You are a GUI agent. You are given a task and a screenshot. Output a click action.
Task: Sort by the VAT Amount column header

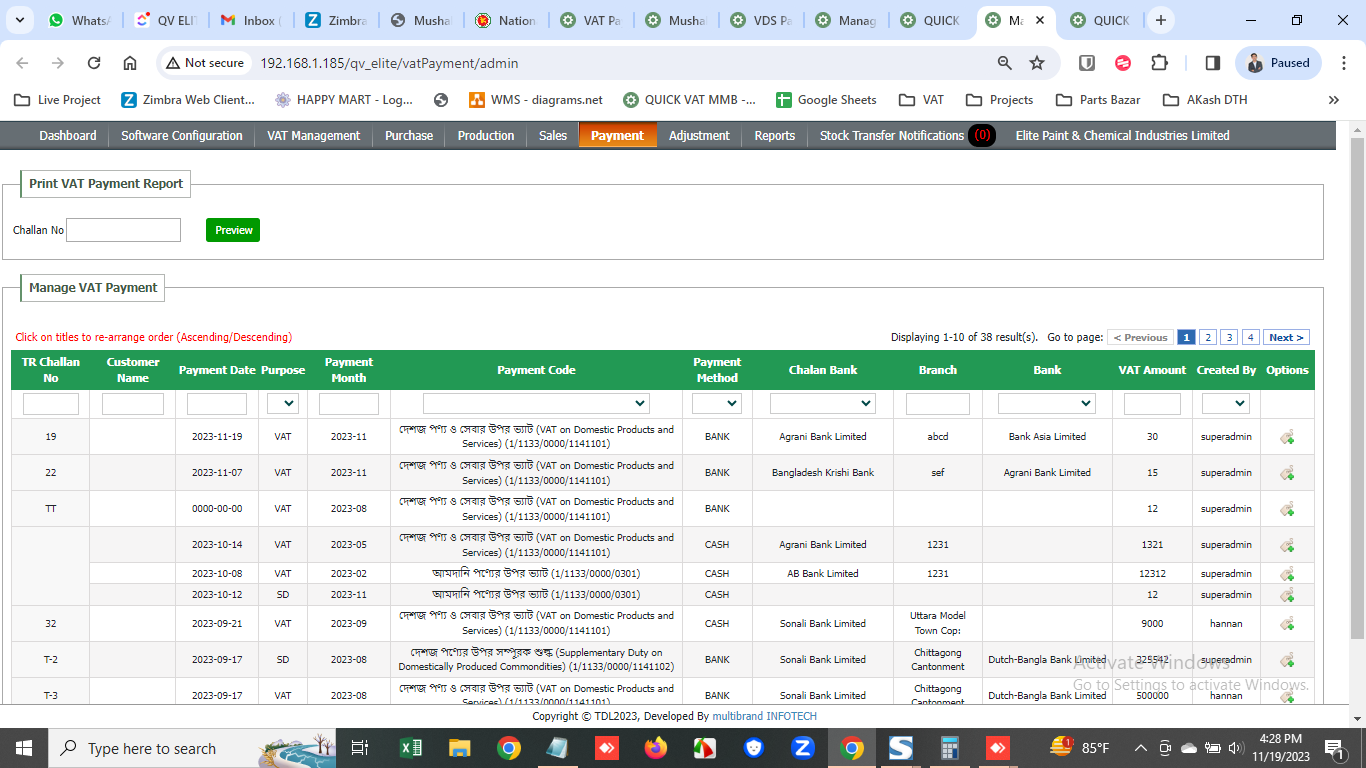point(1152,370)
